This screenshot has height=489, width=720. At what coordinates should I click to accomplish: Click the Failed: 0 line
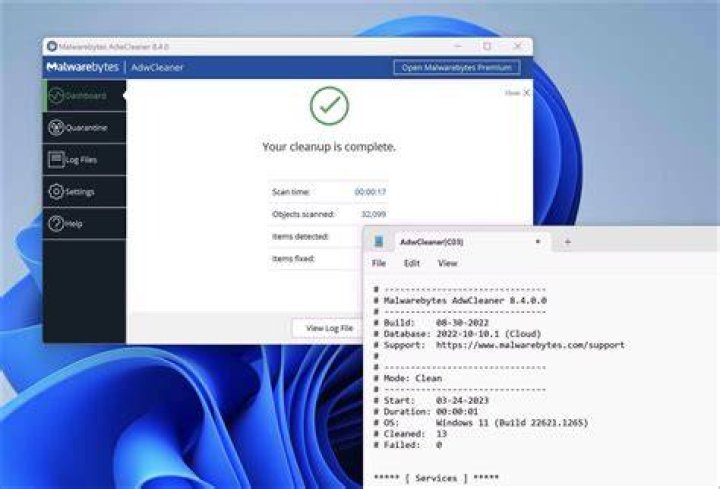click(x=408, y=444)
